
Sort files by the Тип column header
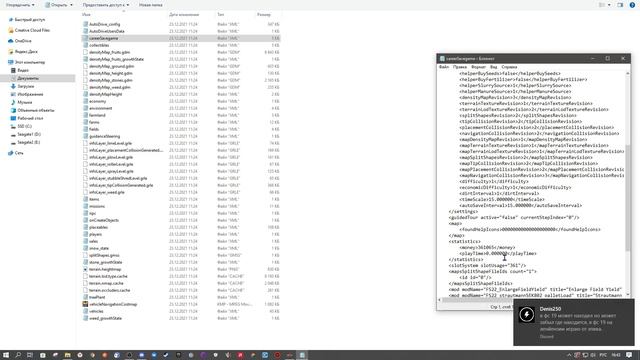click(x=220, y=15)
